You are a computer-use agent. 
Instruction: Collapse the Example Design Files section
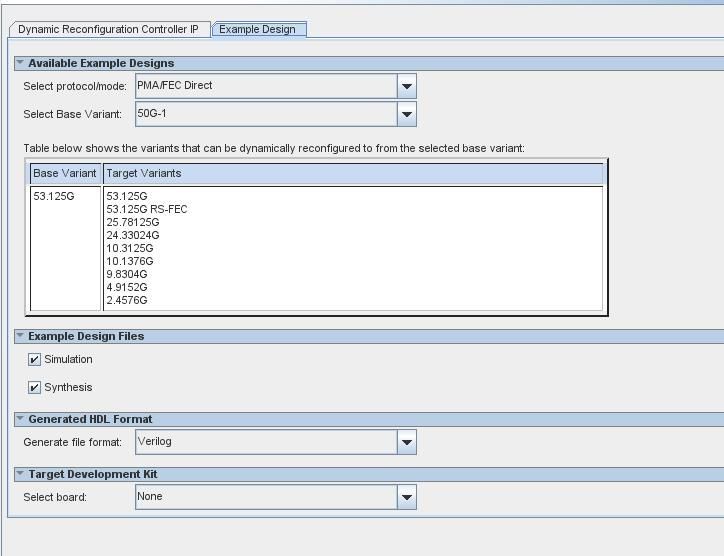20,336
